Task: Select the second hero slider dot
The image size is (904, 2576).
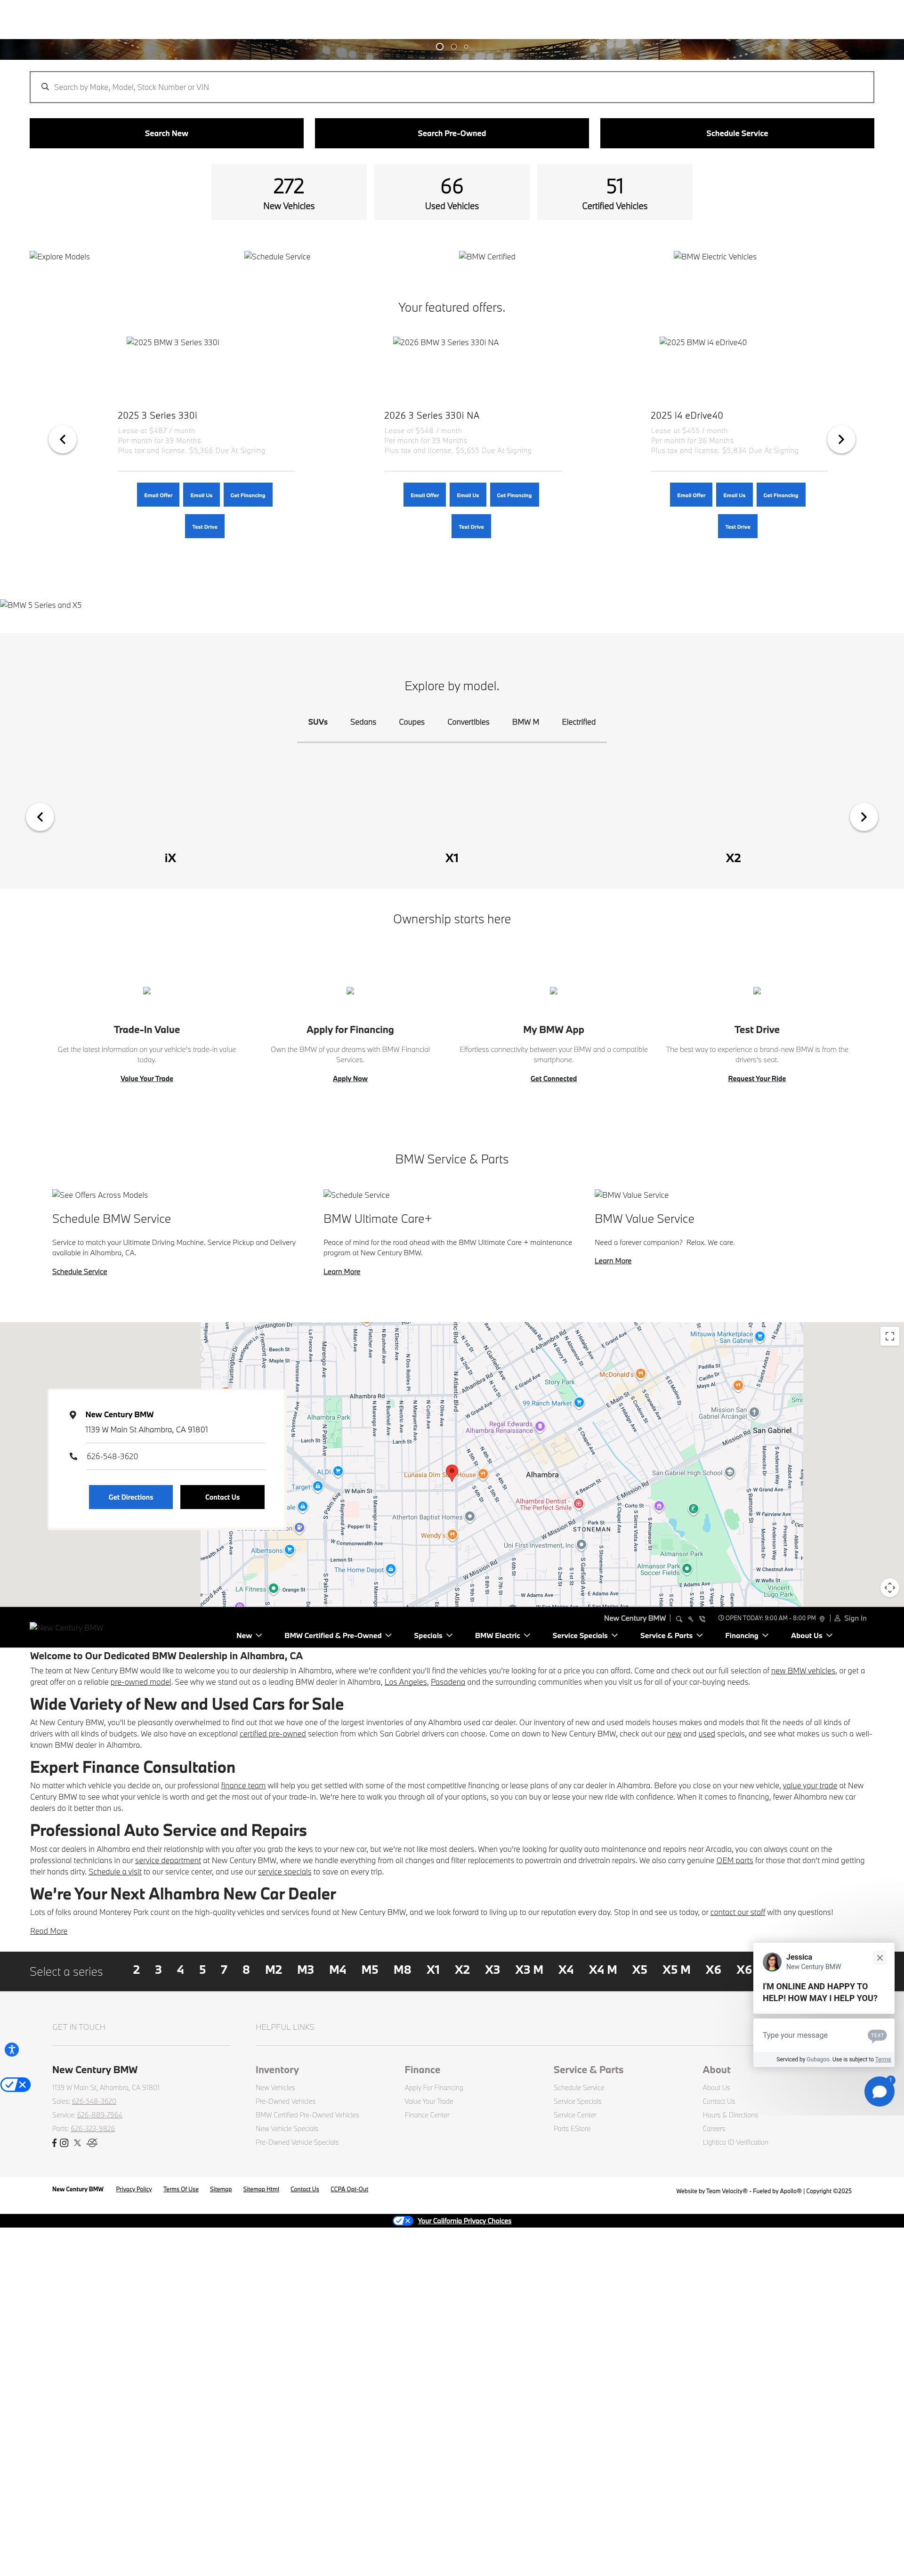Action: pyautogui.click(x=453, y=46)
